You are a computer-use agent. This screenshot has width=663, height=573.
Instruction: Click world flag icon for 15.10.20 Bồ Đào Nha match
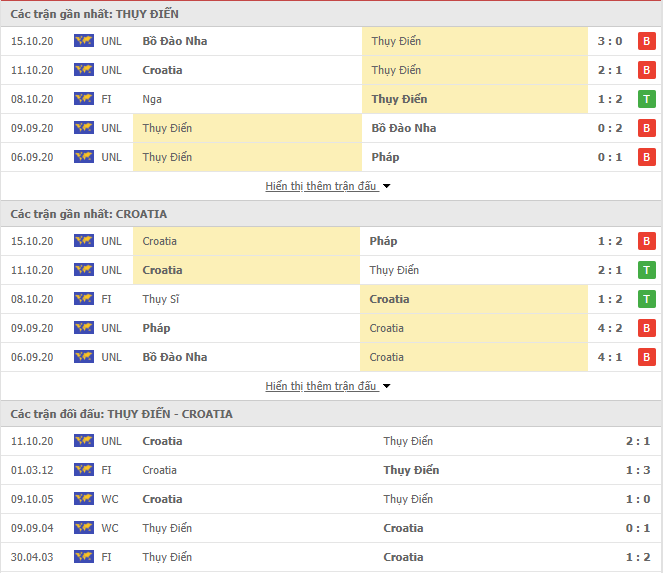pos(84,41)
